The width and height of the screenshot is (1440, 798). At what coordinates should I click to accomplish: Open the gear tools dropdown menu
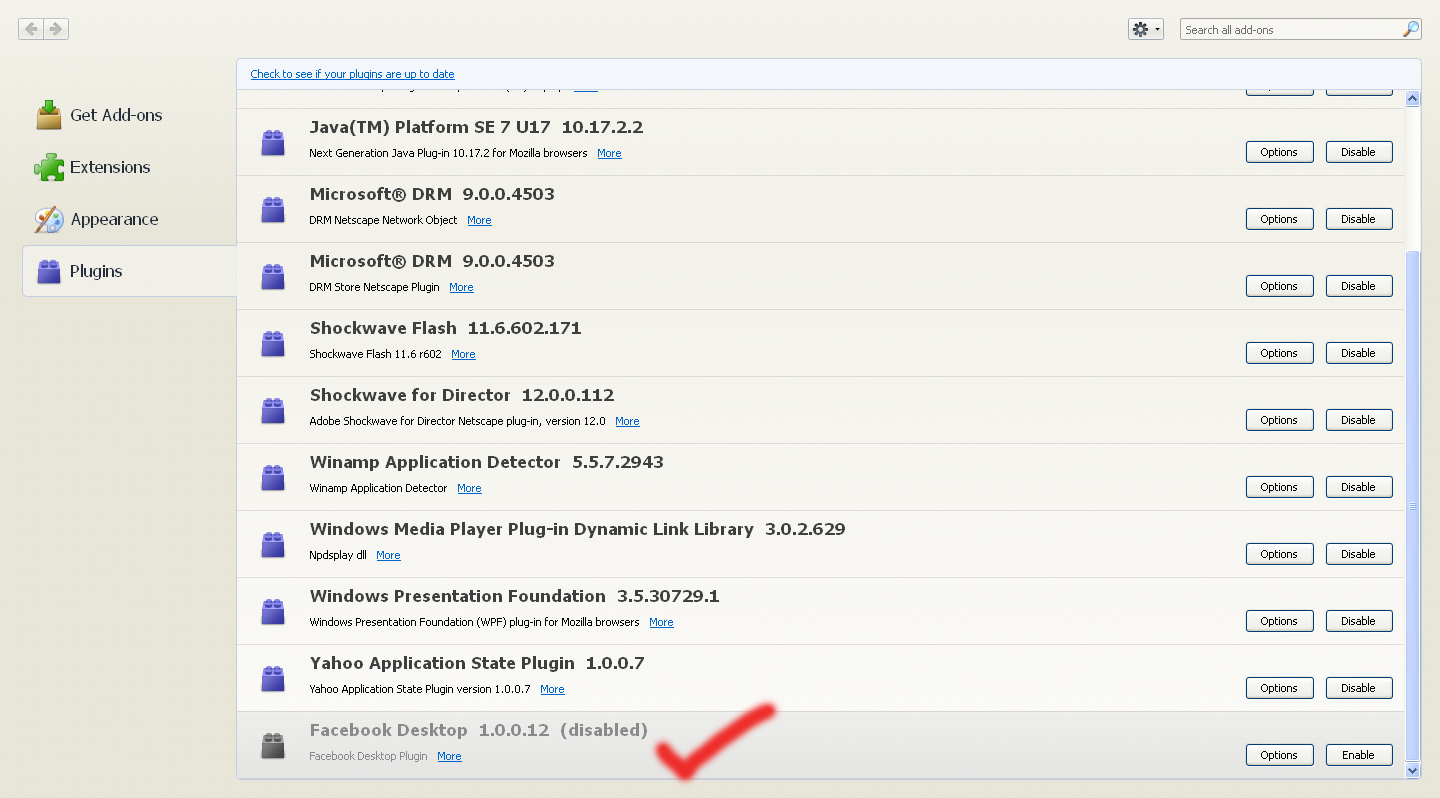(x=1145, y=29)
